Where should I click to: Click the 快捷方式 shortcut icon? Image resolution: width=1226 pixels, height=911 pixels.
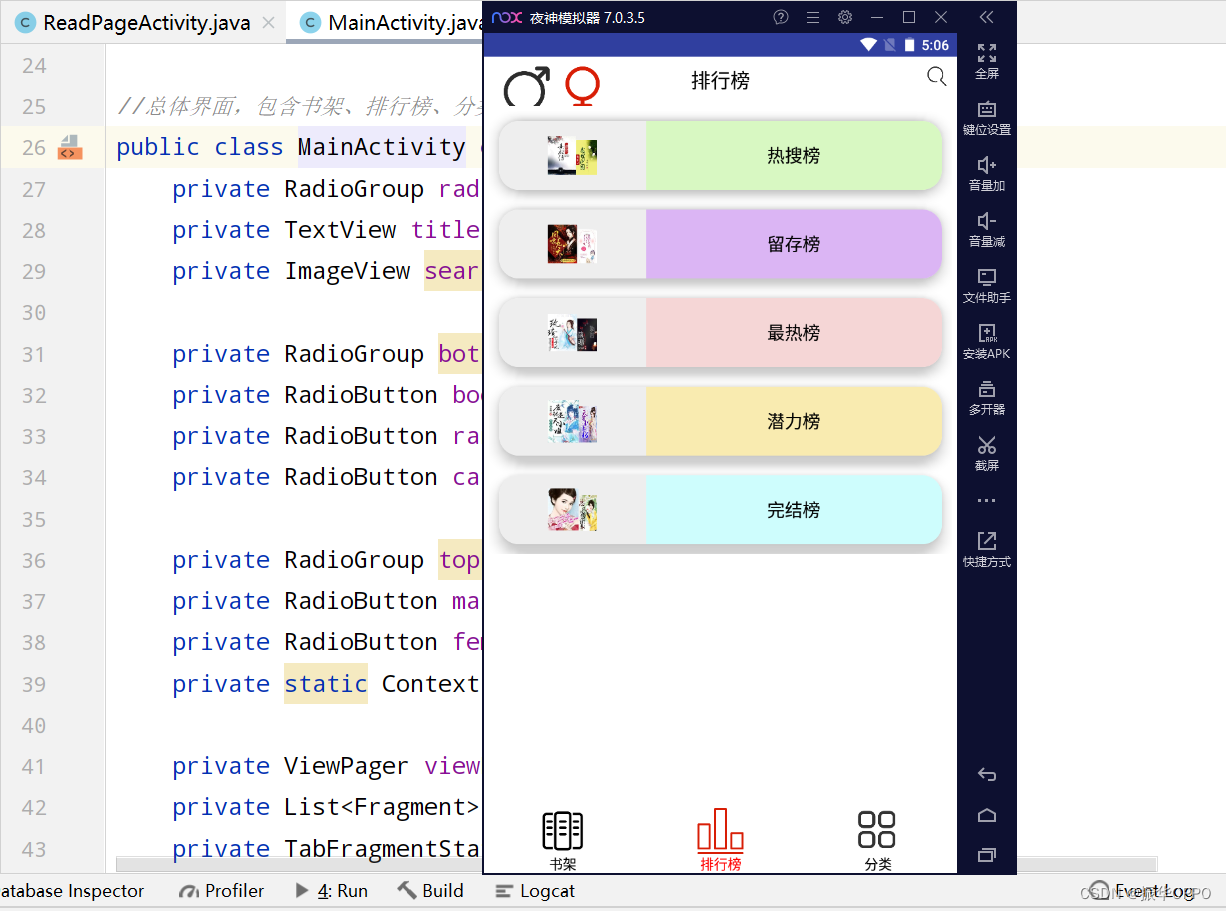(987, 549)
